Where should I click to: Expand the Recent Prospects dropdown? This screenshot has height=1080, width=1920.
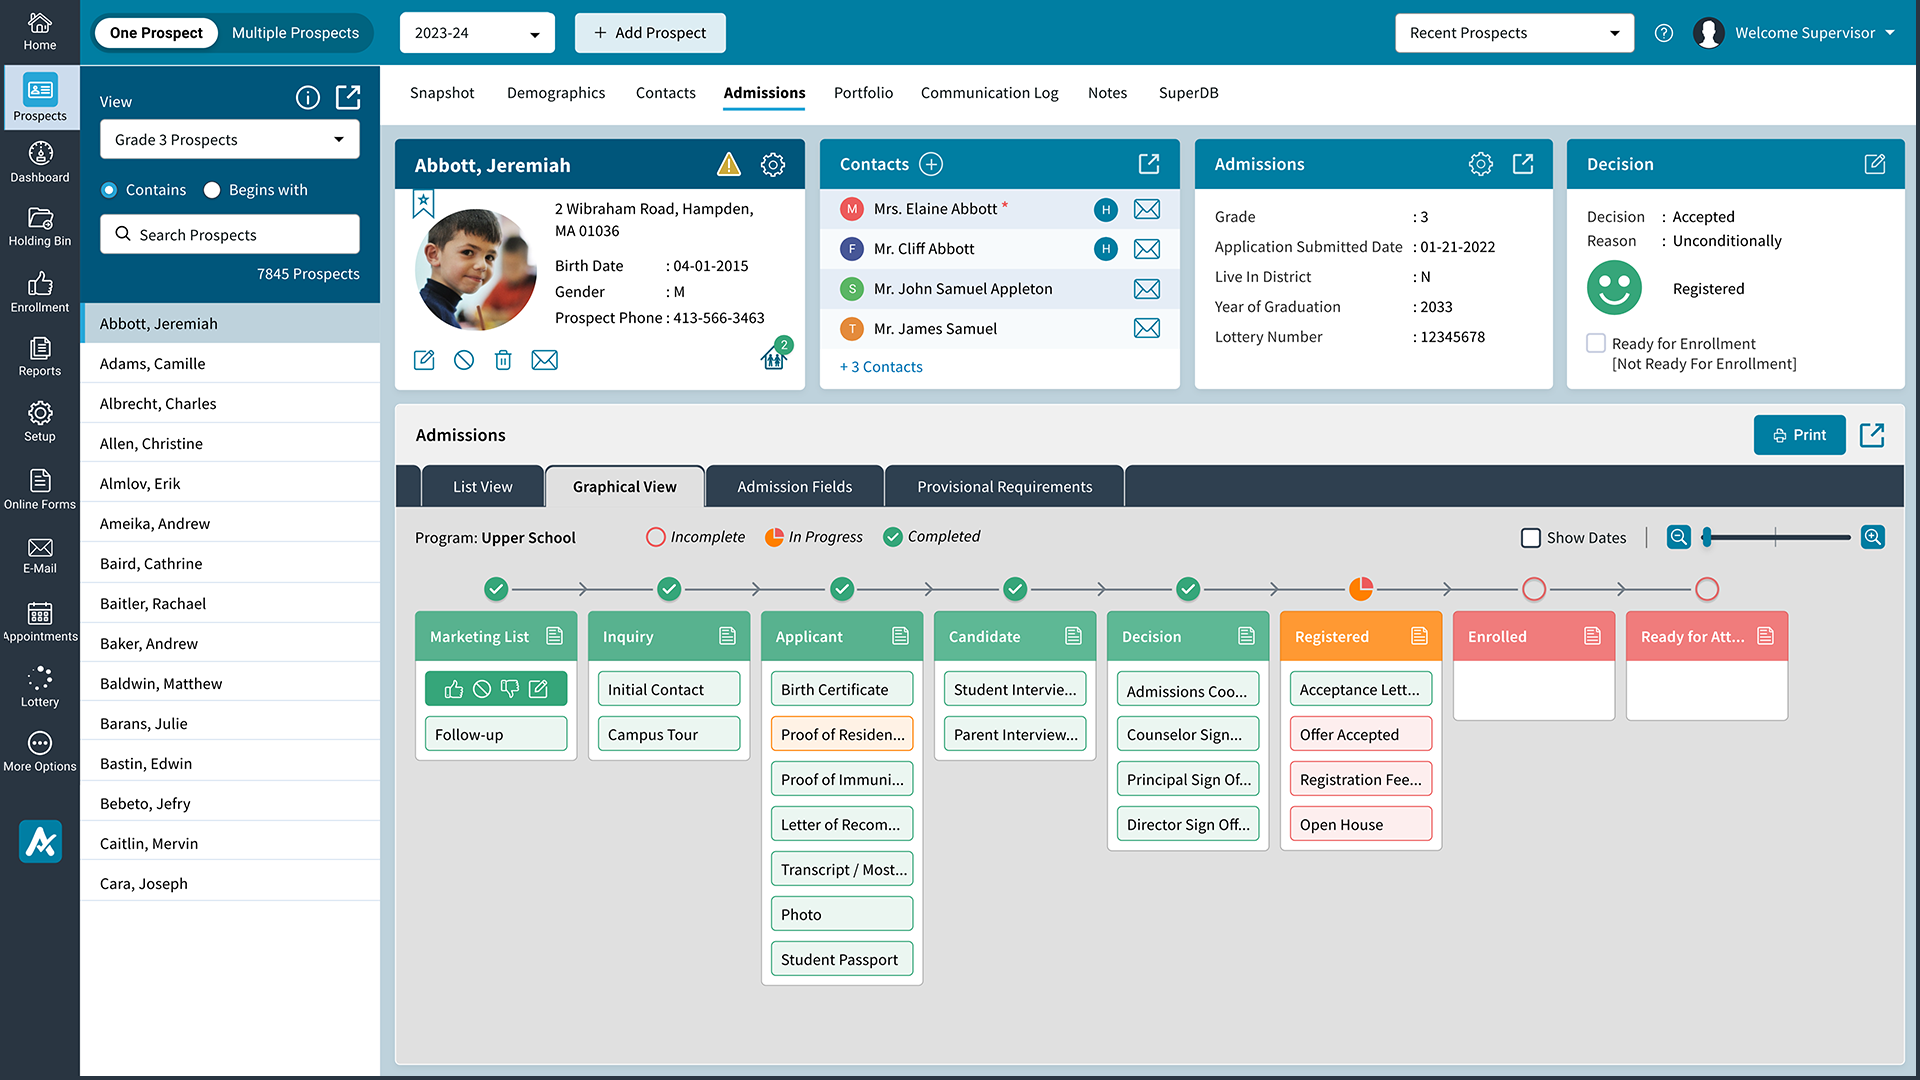pos(1514,33)
